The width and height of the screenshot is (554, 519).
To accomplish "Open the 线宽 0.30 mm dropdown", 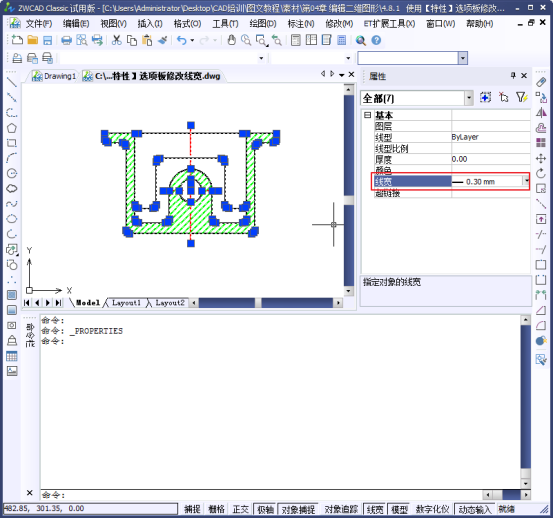I will pos(526,181).
